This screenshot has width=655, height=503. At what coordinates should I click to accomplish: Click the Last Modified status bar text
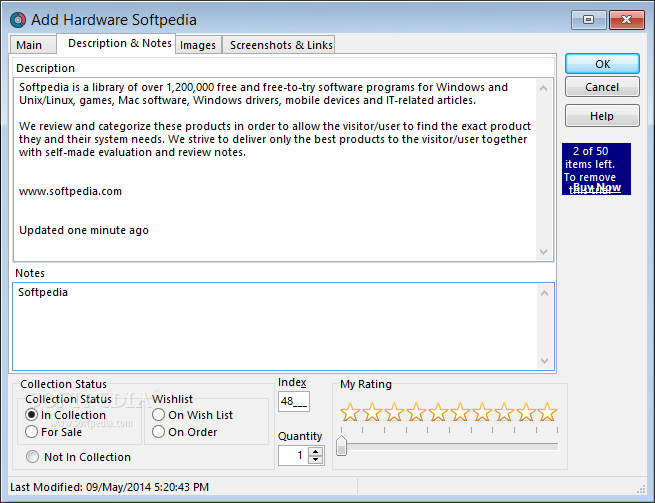point(109,487)
